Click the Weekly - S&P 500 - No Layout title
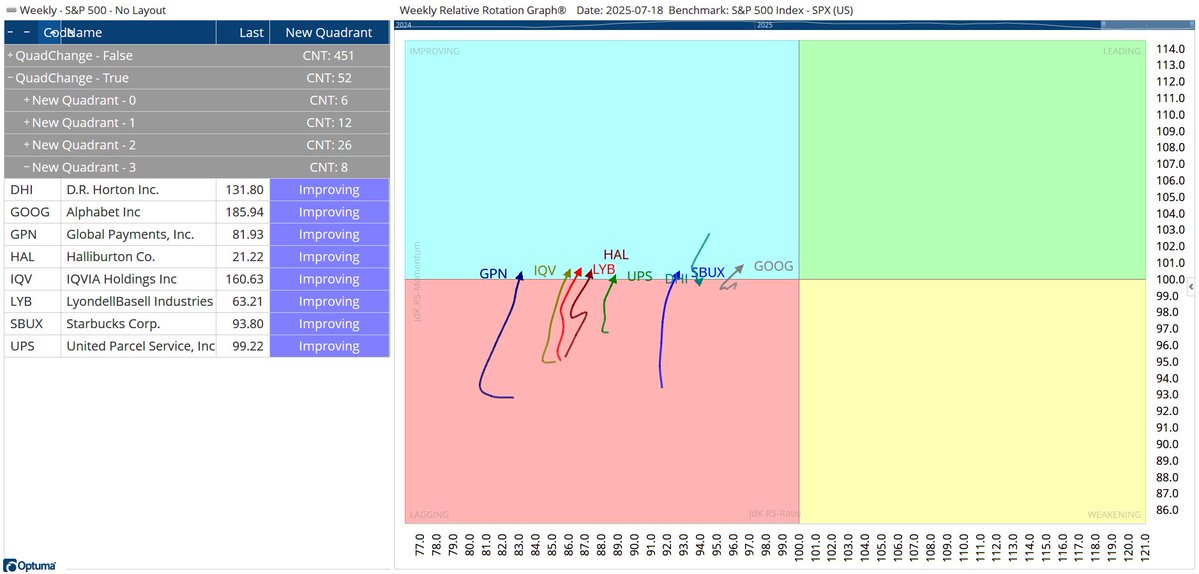 click(x=93, y=11)
